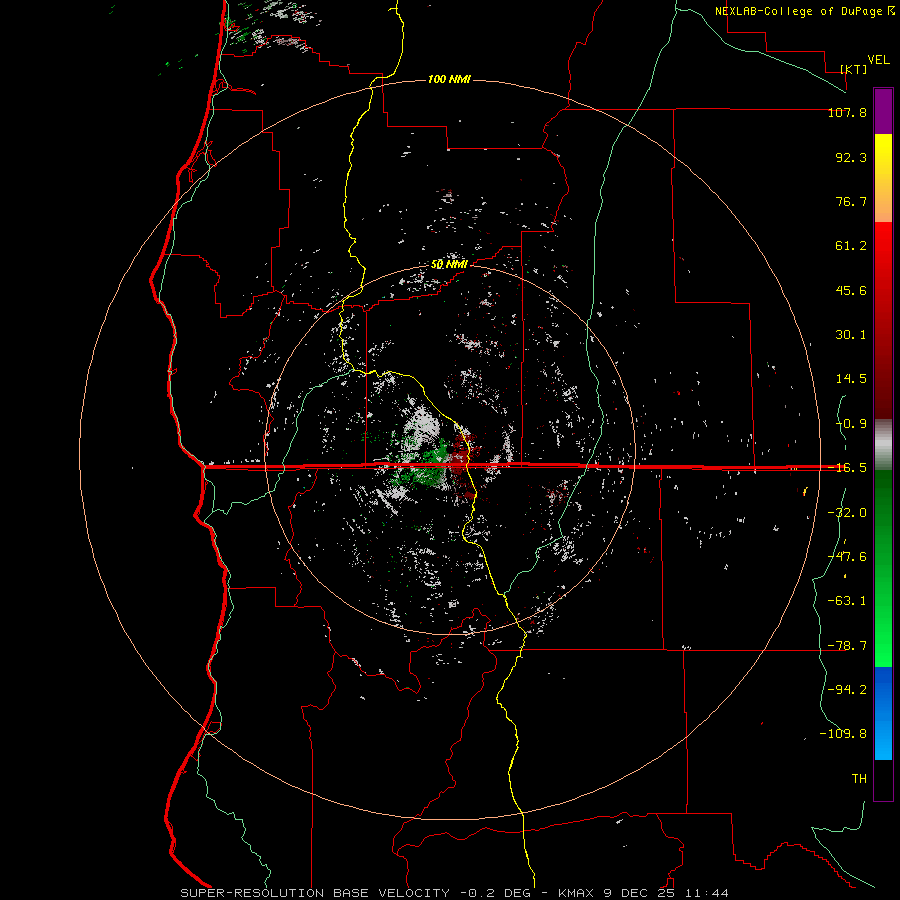Click the TH threshold label

click(x=859, y=779)
